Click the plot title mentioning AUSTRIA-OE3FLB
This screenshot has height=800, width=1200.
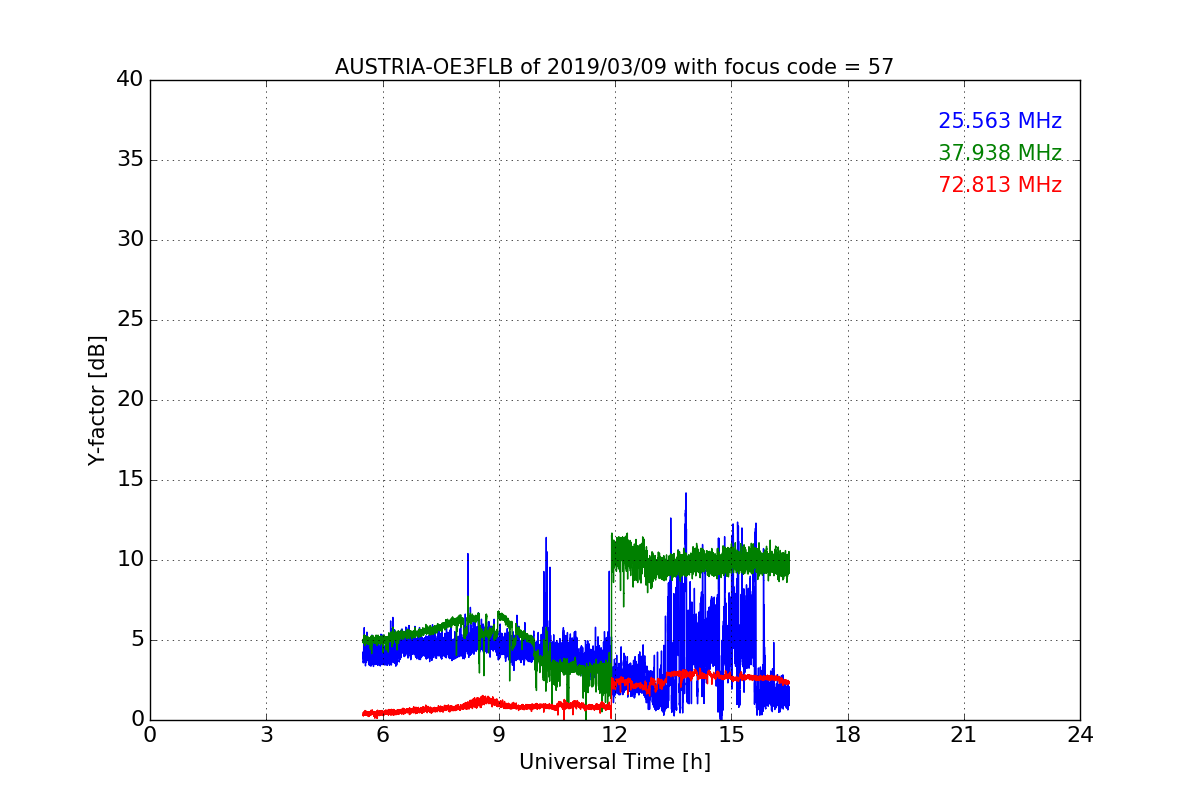[614, 67]
